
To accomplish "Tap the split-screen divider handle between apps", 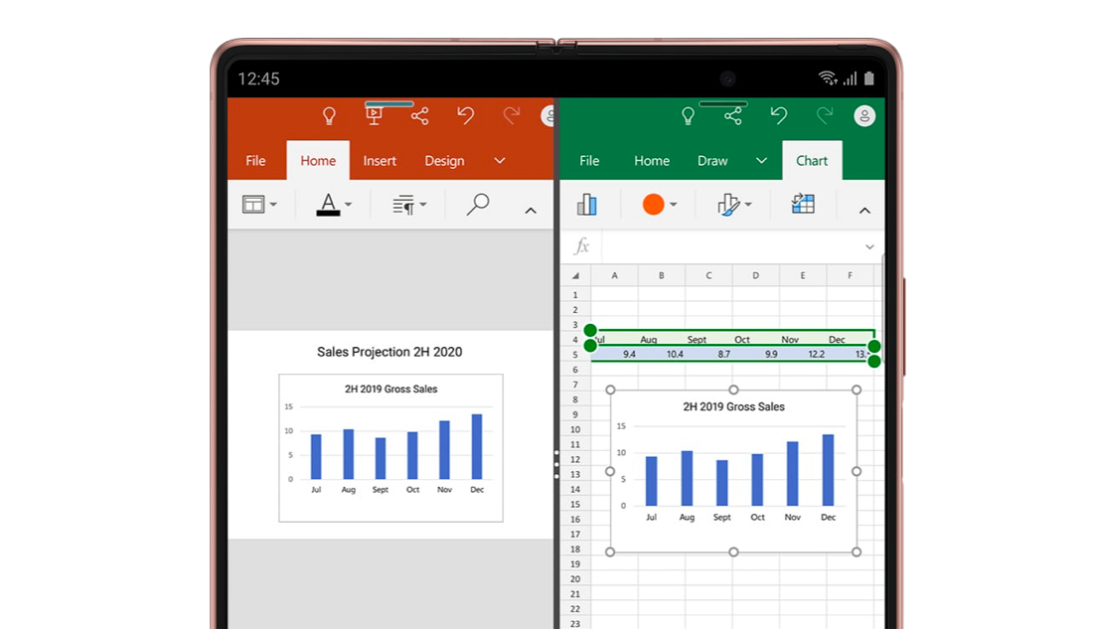I will point(556,465).
